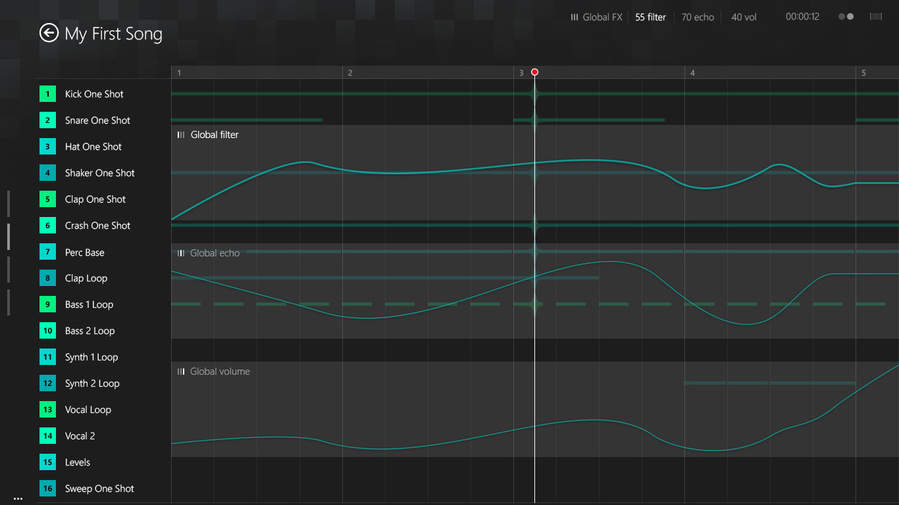Toggle the Global filter lane handle

point(181,135)
